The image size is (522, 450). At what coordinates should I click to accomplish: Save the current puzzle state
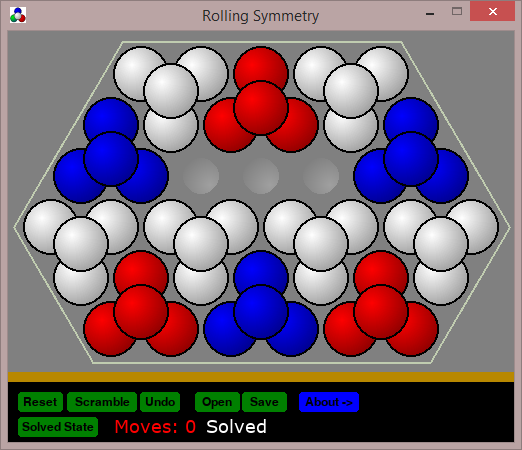(264, 402)
